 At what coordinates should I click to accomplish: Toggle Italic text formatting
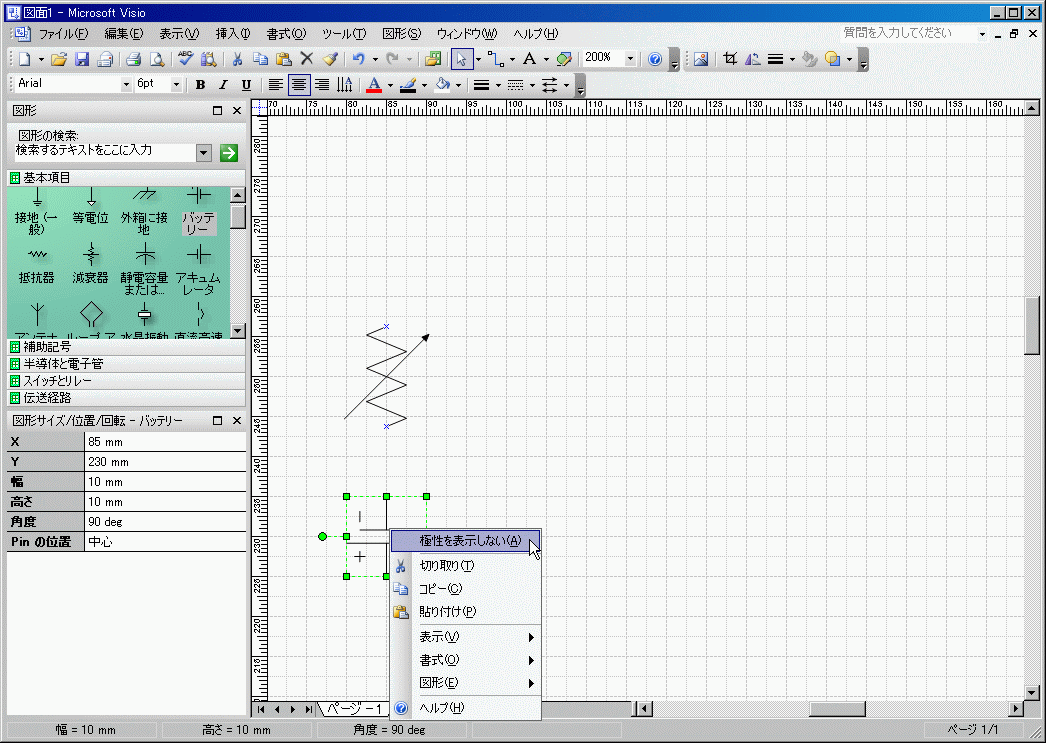tap(222, 85)
